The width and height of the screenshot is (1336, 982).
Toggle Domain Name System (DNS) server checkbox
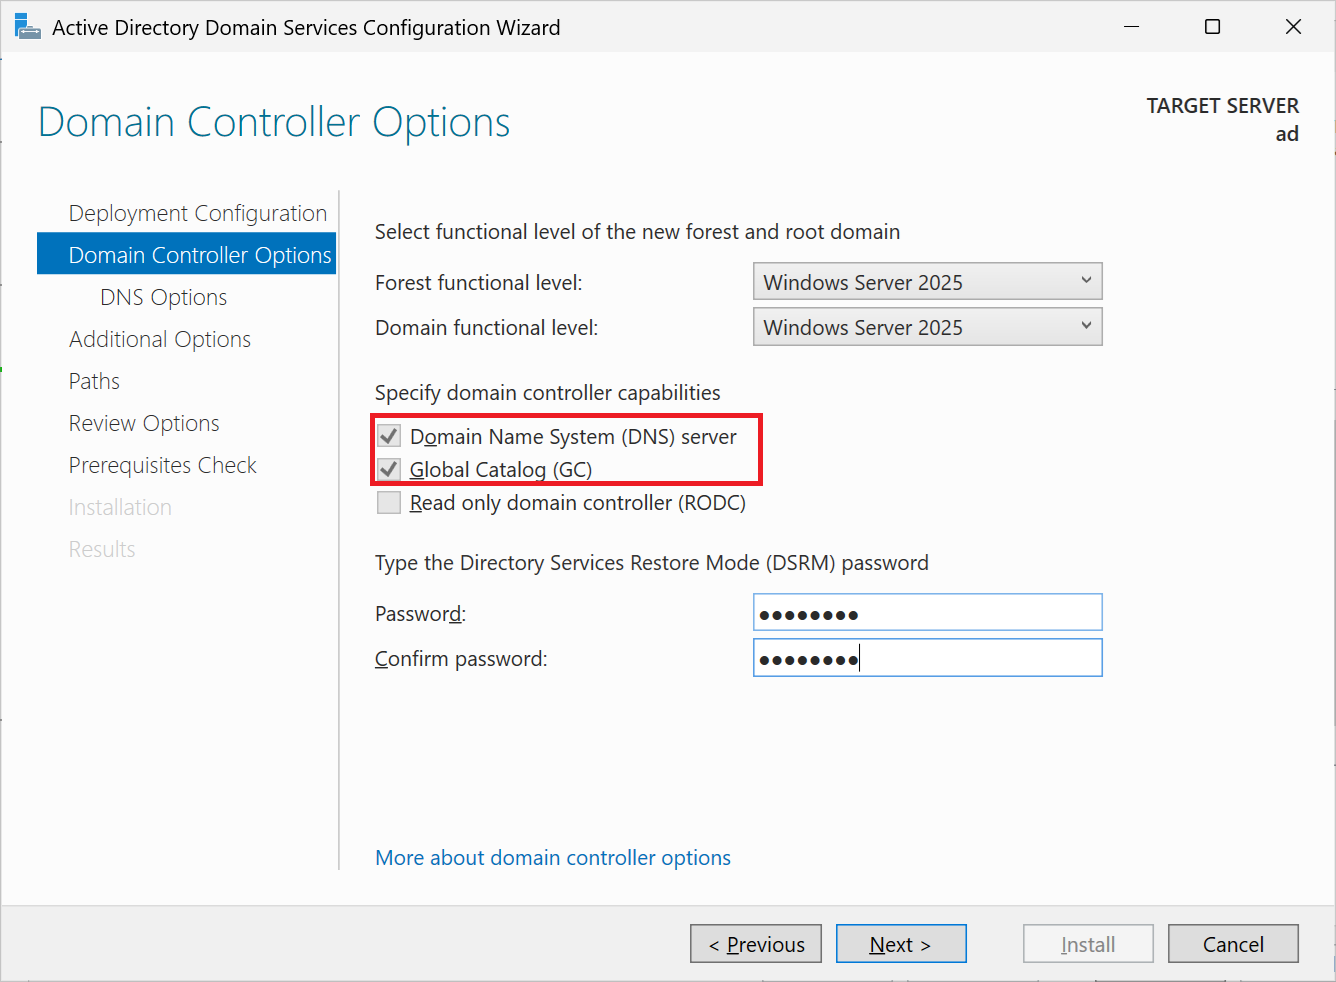coord(389,436)
